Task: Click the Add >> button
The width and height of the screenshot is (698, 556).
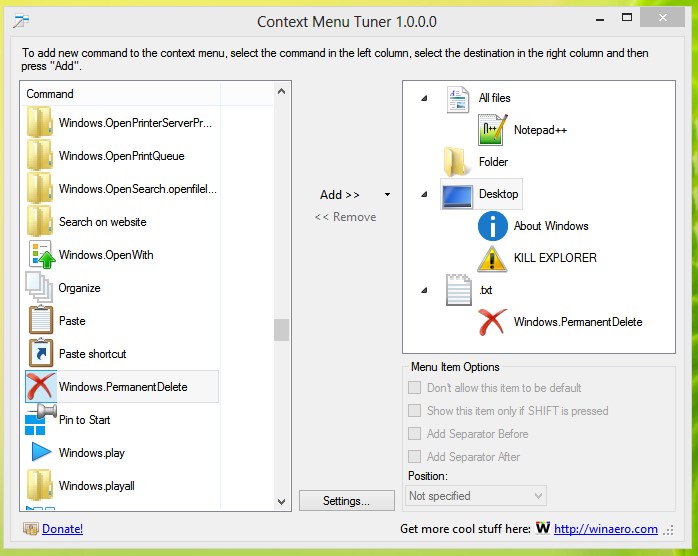Action: click(340, 195)
